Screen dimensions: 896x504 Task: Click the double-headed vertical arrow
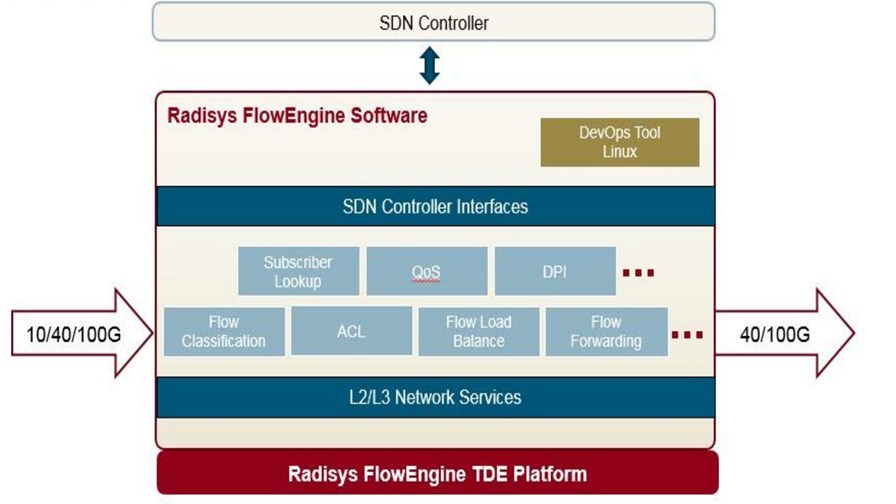point(430,66)
